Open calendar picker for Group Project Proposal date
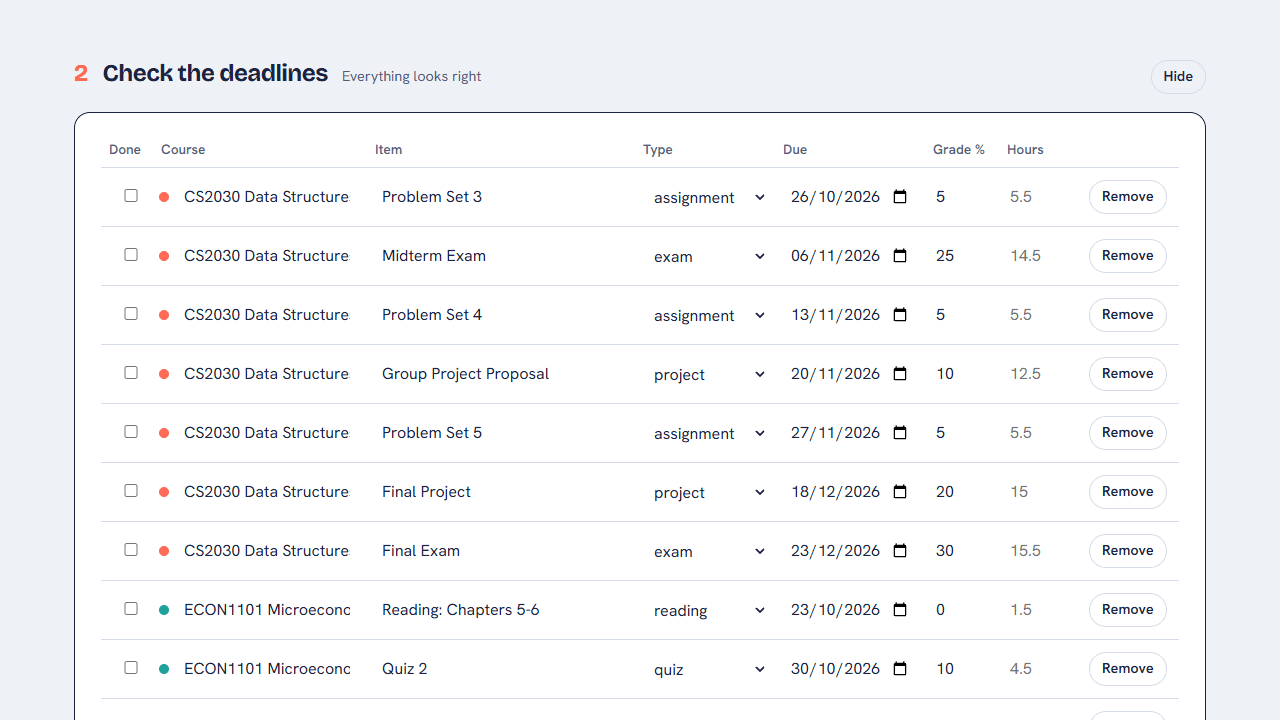 pyautogui.click(x=900, y=374)
